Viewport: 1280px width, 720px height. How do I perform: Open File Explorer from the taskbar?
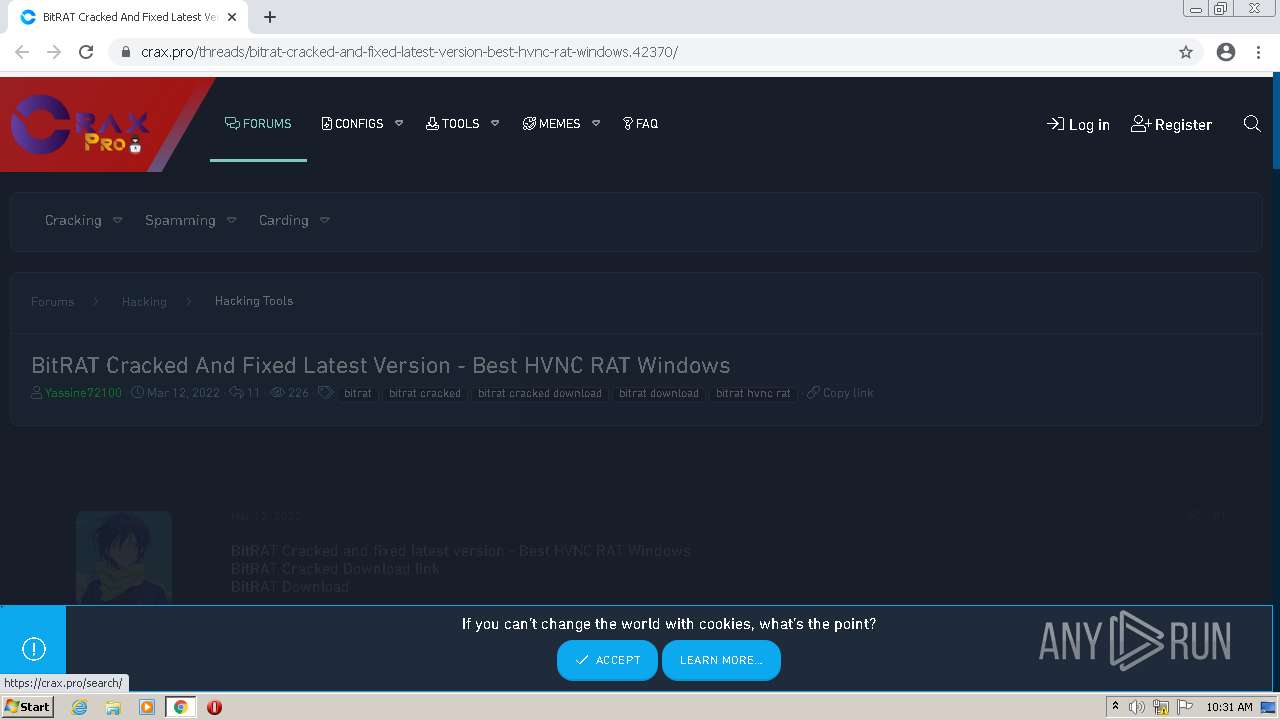coord(113,707)
